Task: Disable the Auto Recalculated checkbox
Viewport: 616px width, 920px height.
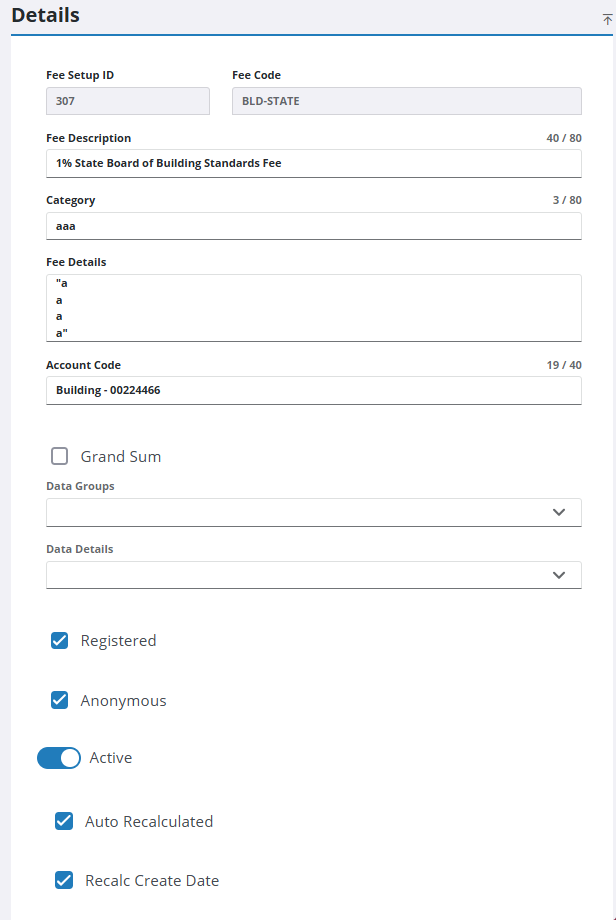Action: [64, 822]
